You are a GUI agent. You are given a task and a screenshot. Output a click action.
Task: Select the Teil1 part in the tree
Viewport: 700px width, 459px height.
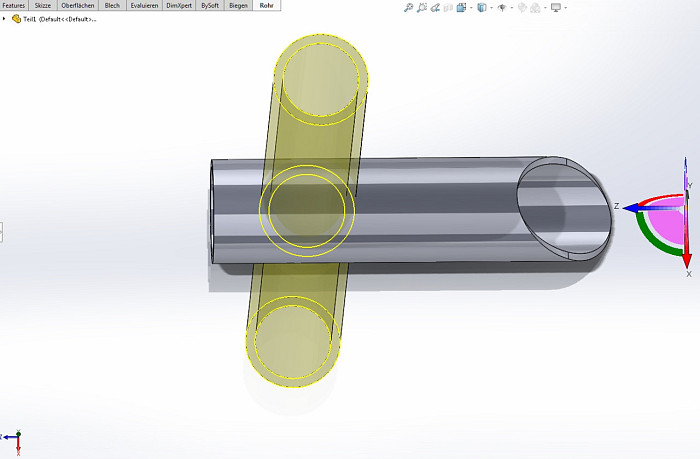(54, 19)
